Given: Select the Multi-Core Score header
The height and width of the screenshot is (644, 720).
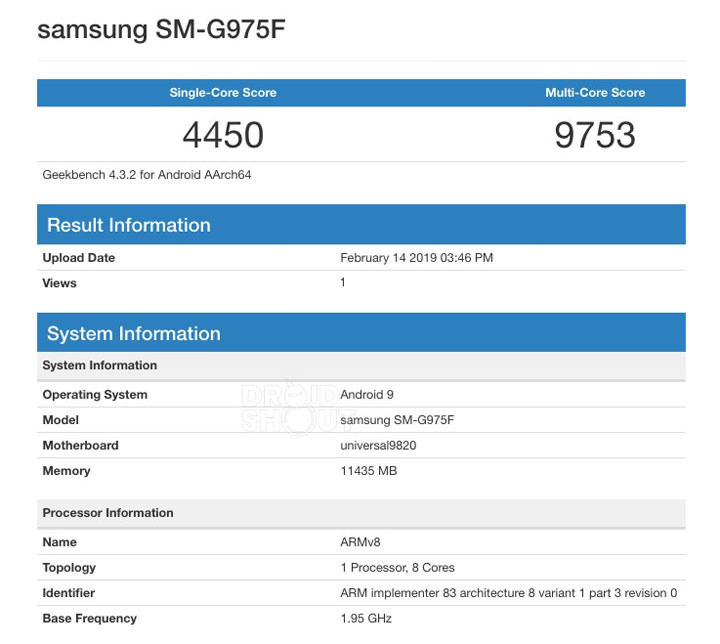Looking at the screenshot, I should [595, 93].
